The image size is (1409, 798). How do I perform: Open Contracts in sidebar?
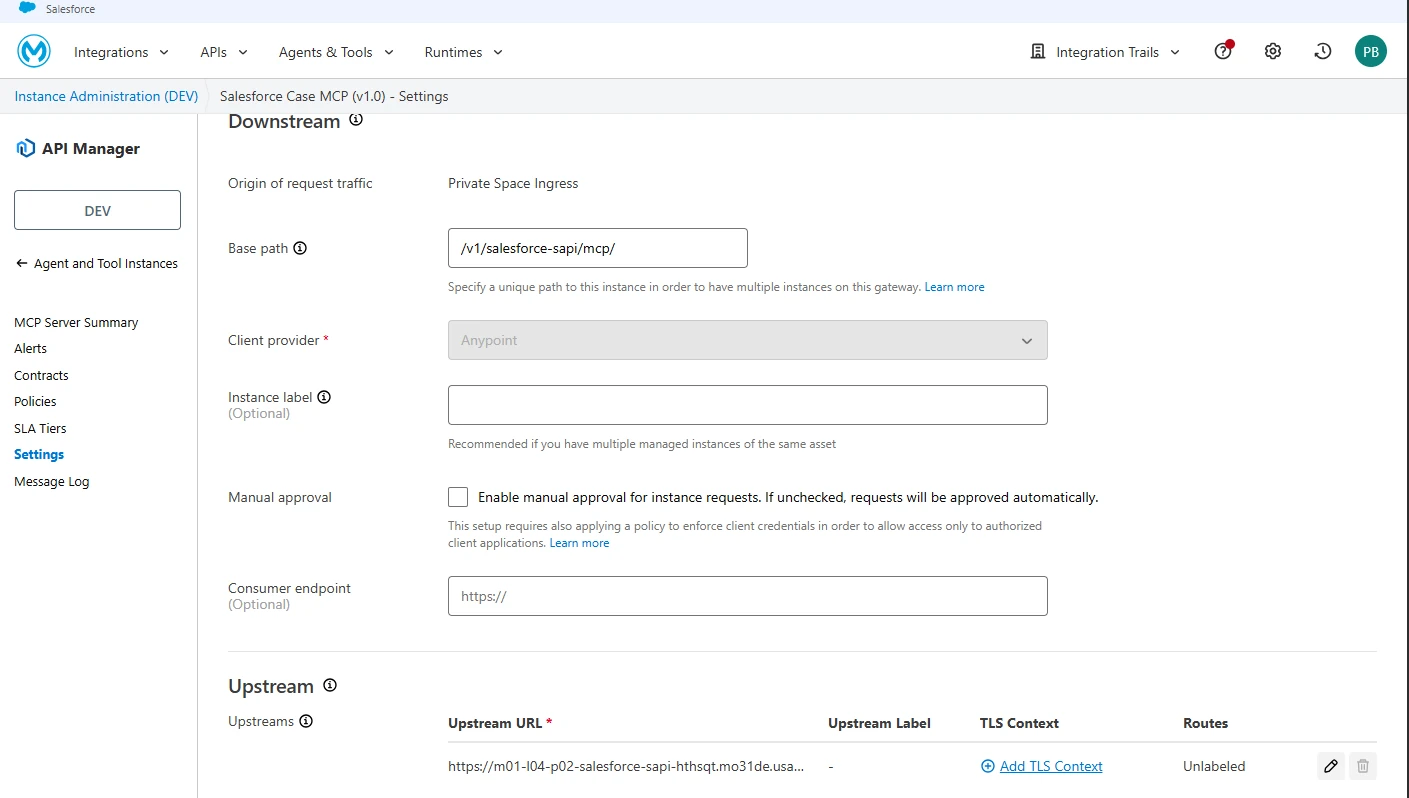click(x=41, y=375)
